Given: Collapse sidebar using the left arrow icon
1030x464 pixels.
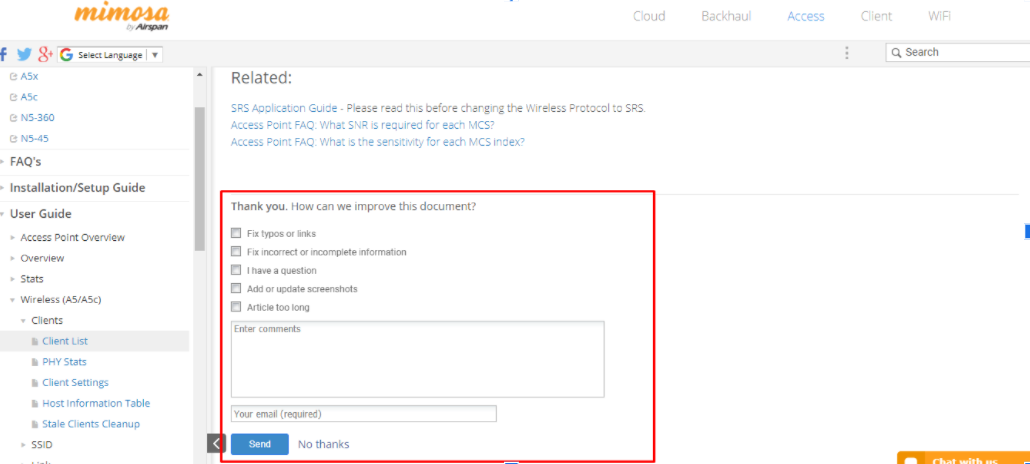Looking at the screenshot, I should tap(216, 443).
